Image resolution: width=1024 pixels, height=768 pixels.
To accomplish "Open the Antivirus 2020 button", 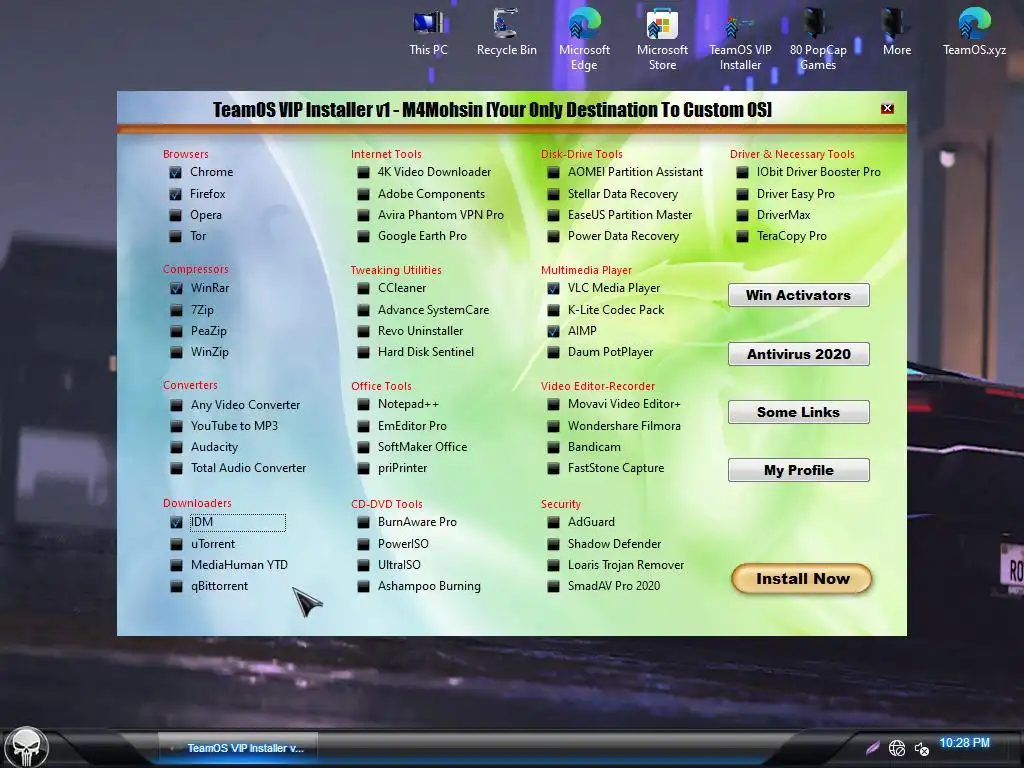I will pyautogui.click(x=799, y=354).
